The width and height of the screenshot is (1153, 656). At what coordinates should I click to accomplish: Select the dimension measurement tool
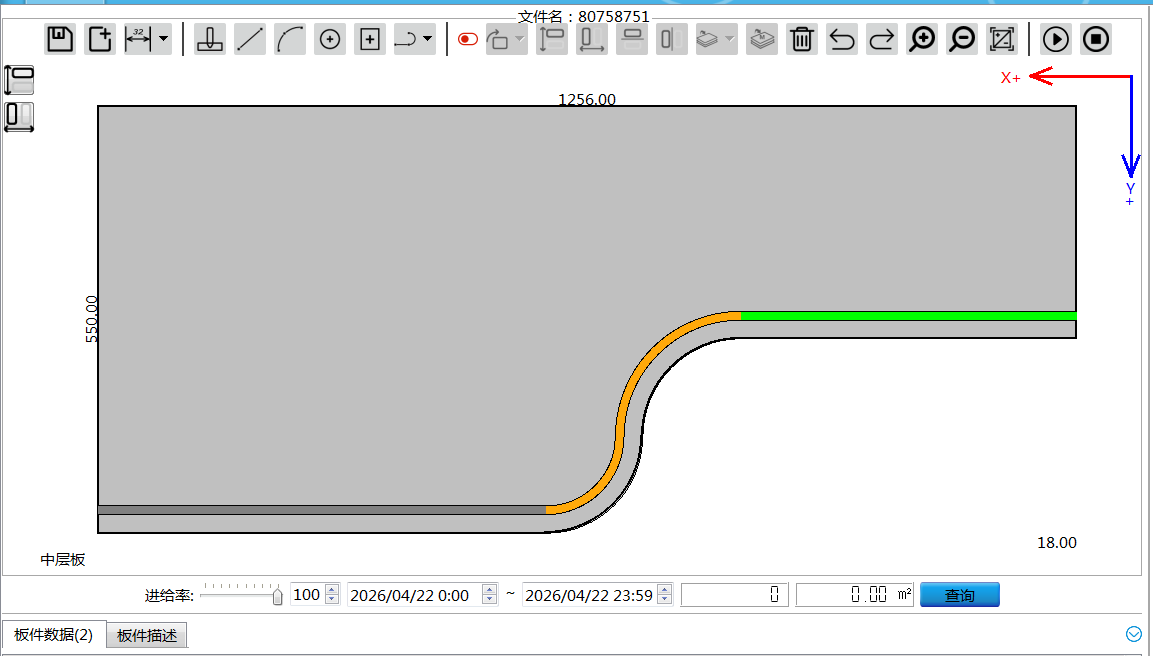coord(138,39)
